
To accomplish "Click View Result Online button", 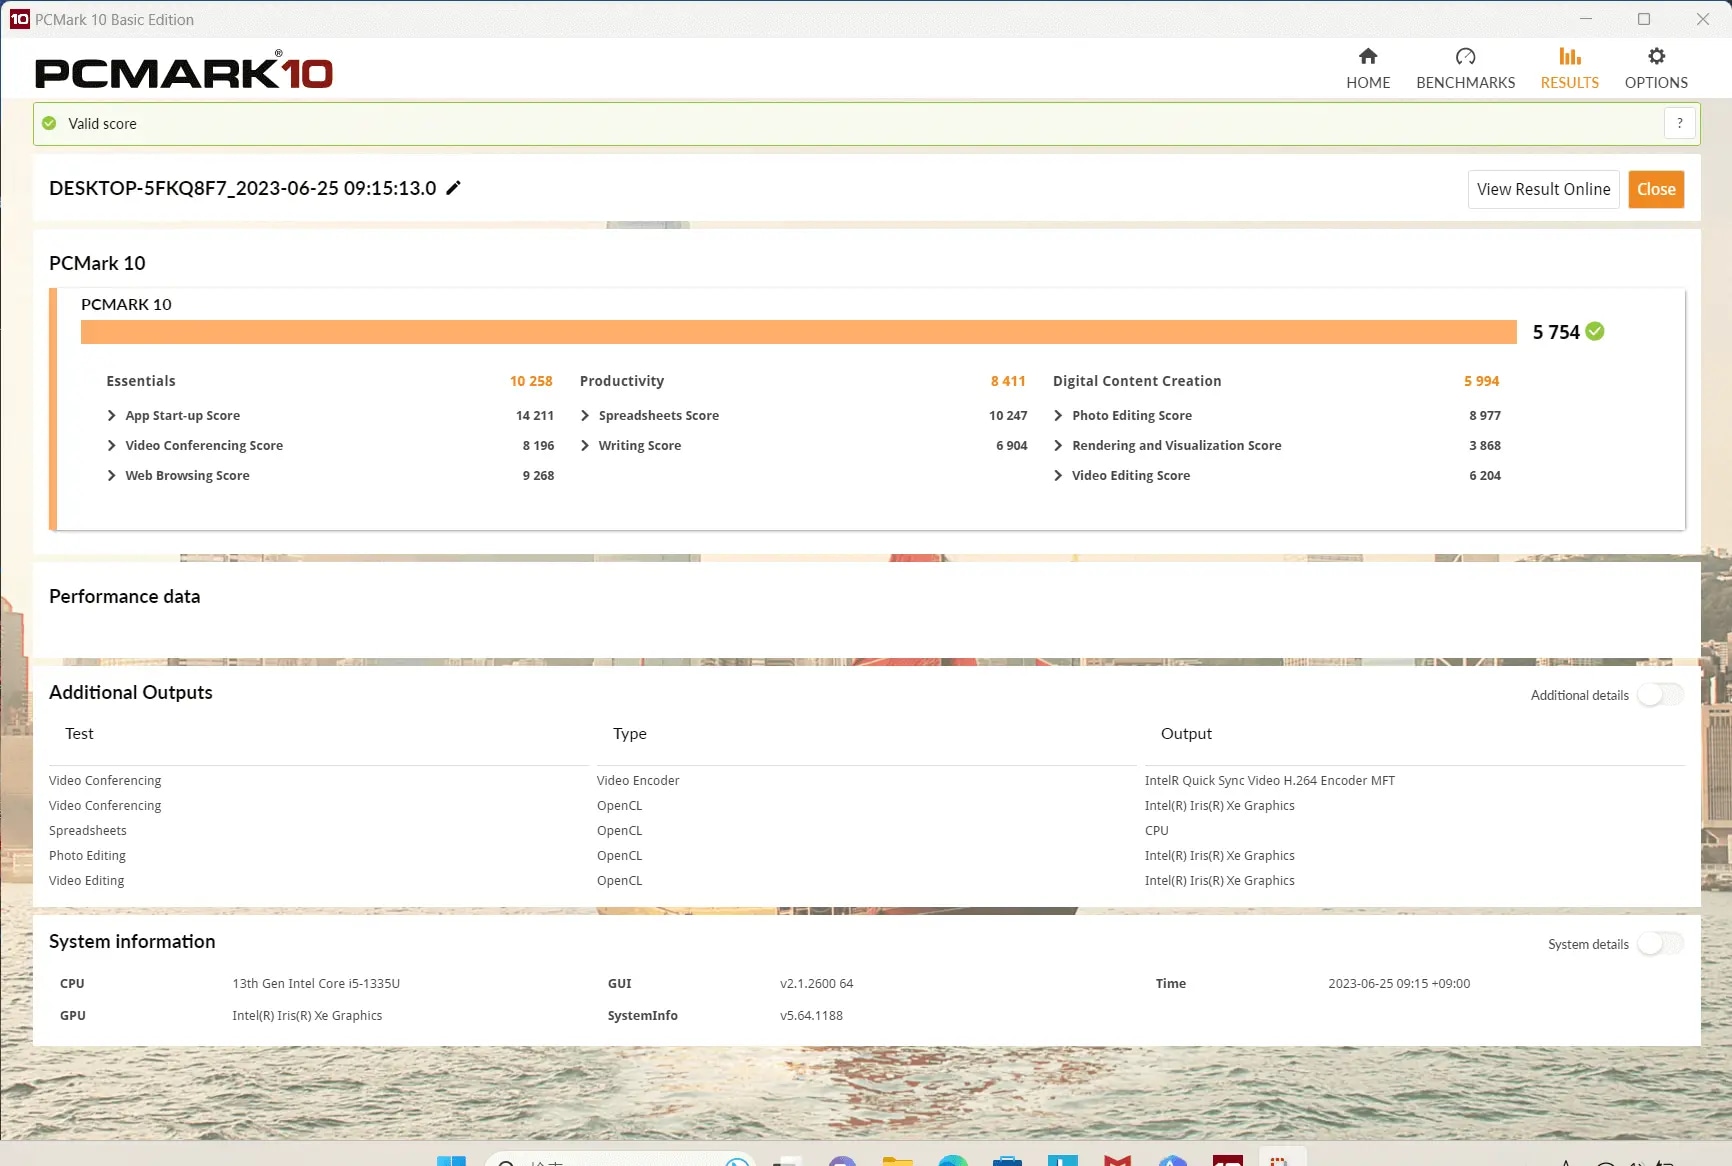I will click(1543, 189).
